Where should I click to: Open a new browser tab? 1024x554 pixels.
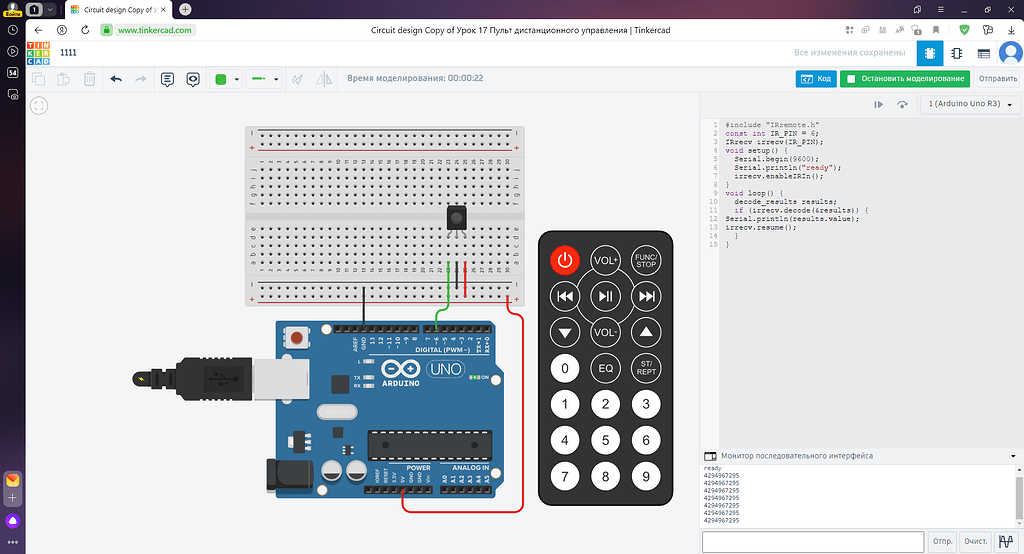click(185, 9)
